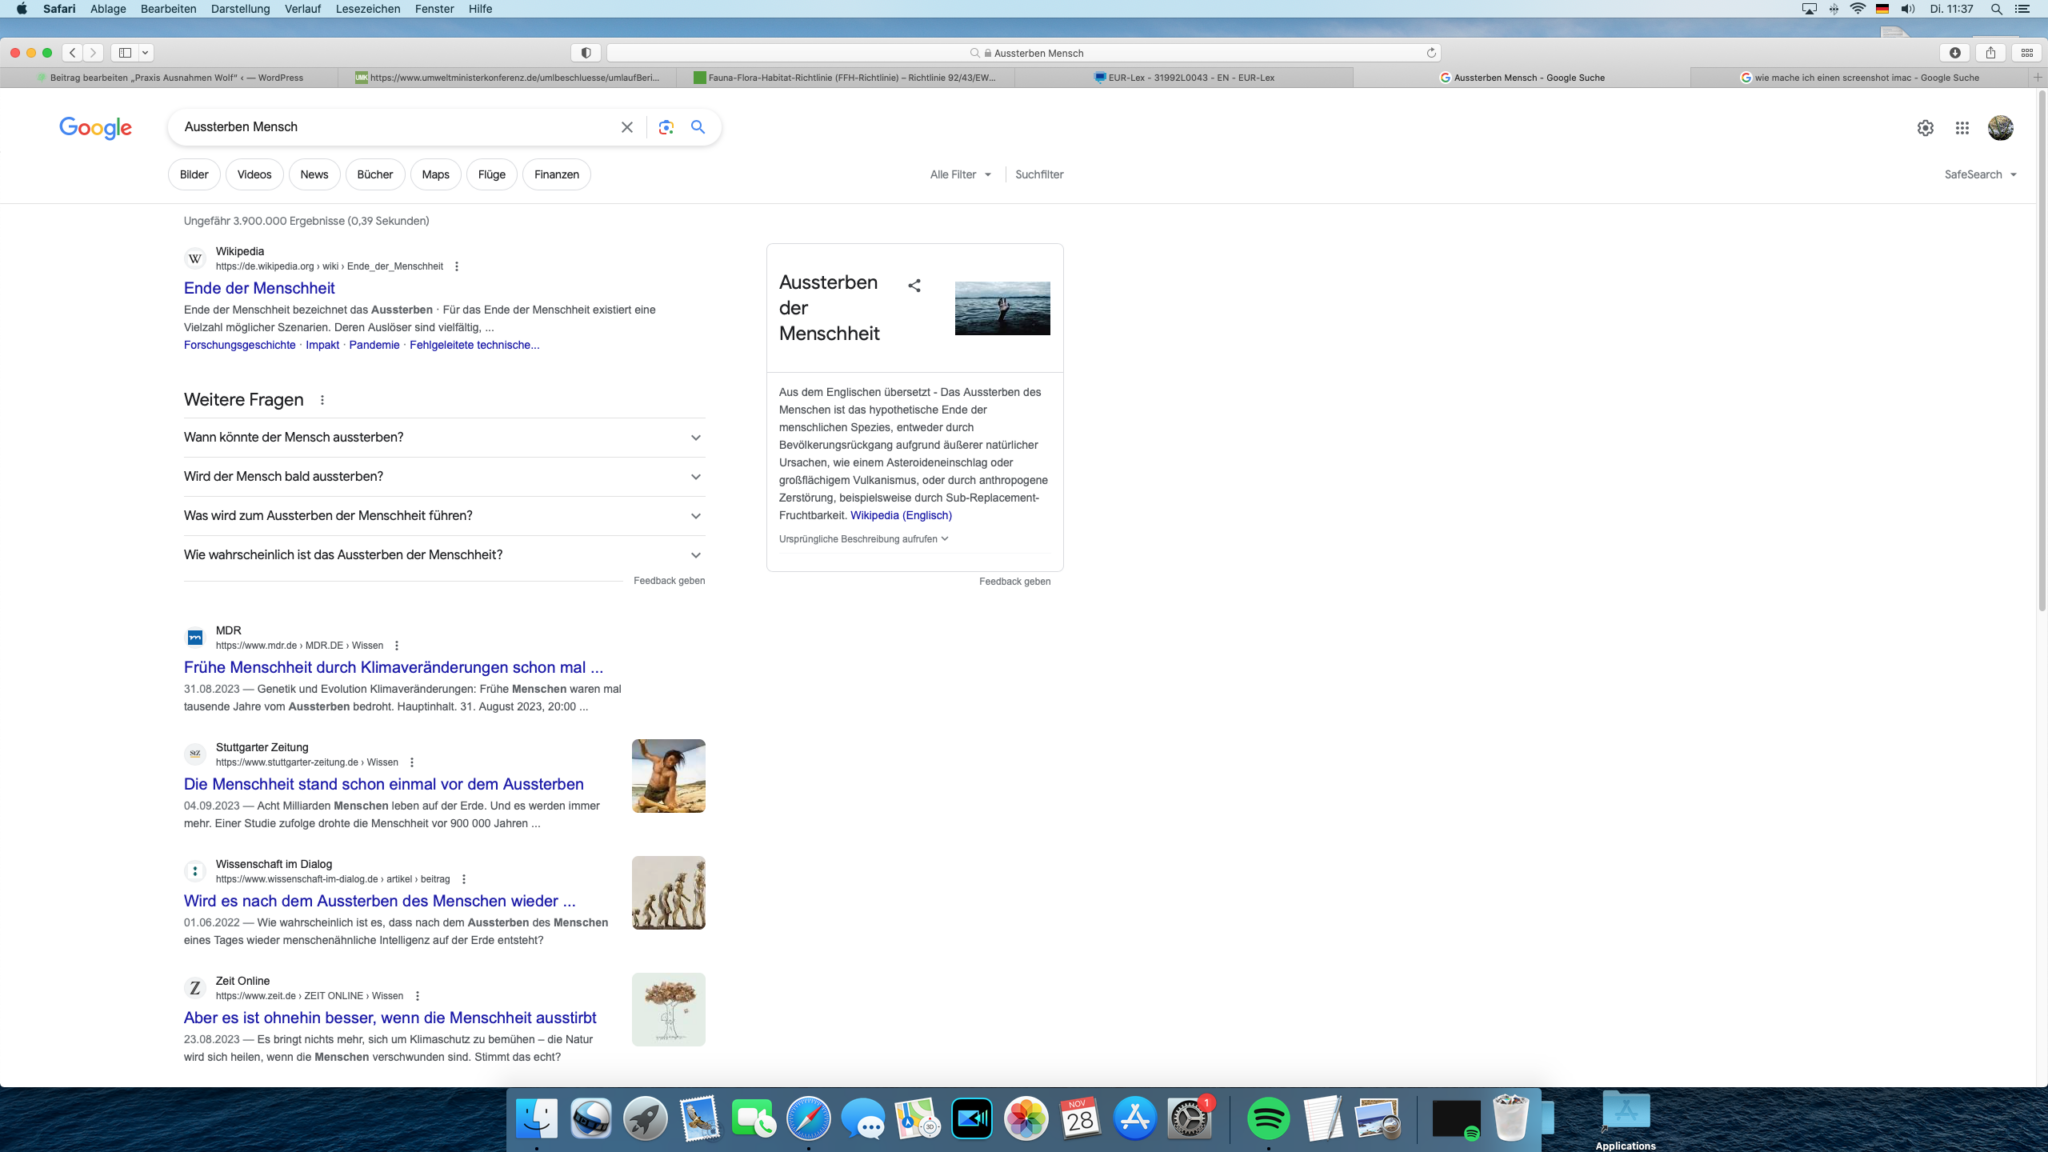Screen dimensions: 2048x1152
Task: Expand 'Wie wahrscheinlich ist das Aussterben der Menschheit?'
Action: [x=444, y=555]
